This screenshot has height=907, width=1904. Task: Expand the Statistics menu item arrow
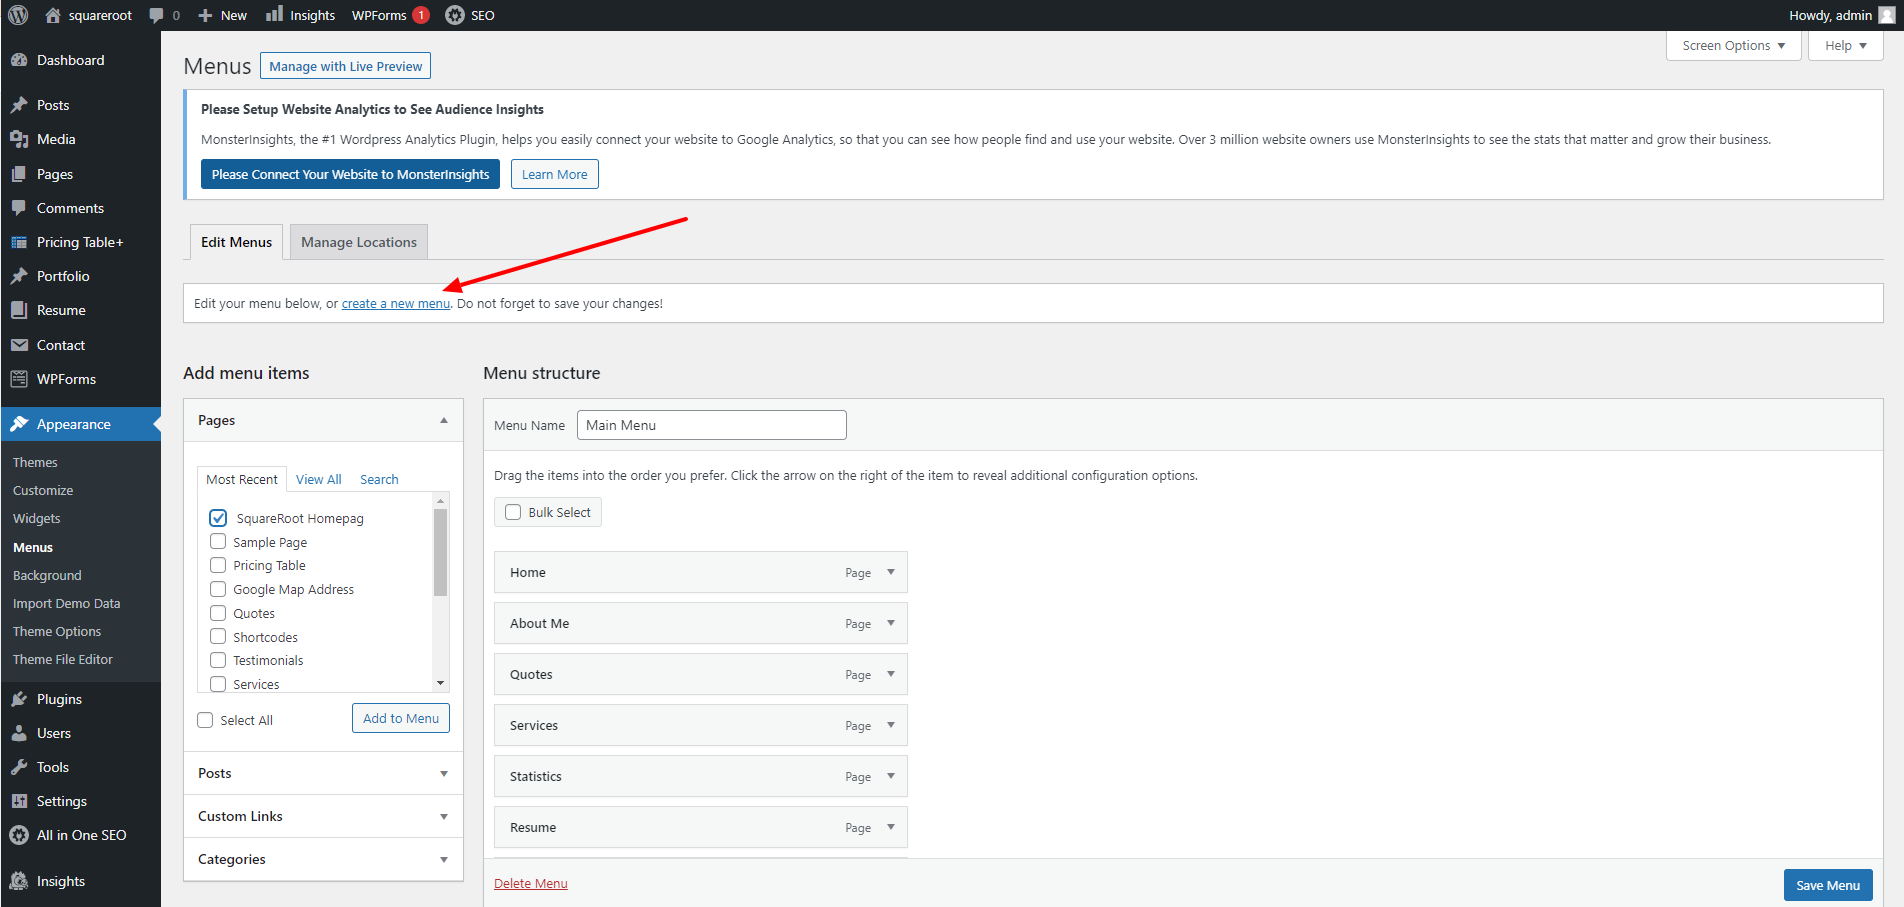891,776
